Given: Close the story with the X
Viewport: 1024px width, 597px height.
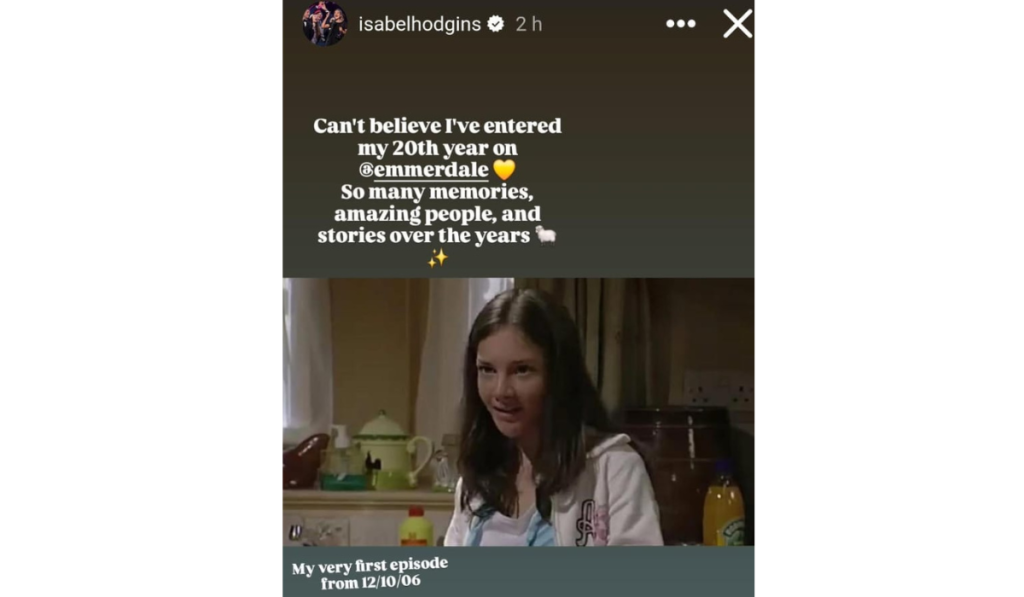Looking at the screenshot, I should [737, 24].
